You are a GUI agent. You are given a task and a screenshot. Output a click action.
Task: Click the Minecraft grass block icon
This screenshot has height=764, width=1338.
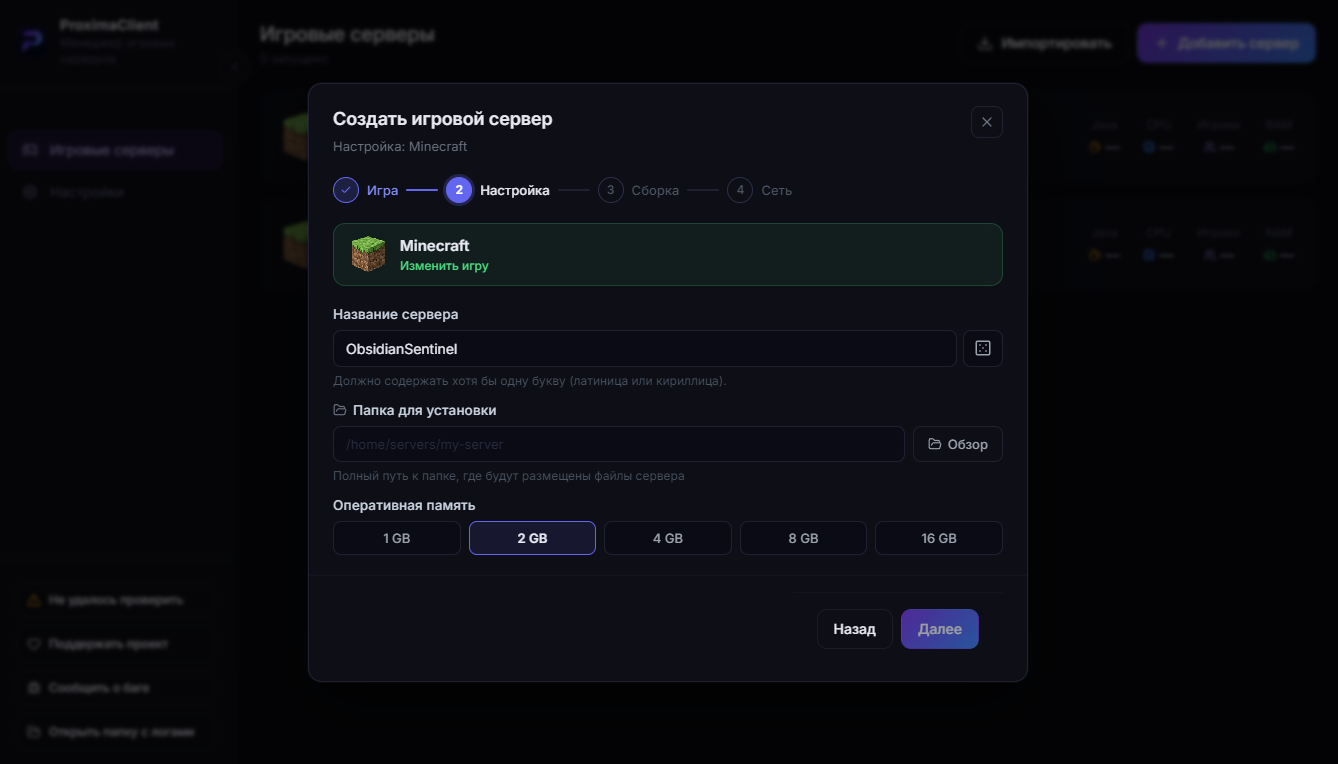coord(368,254)
